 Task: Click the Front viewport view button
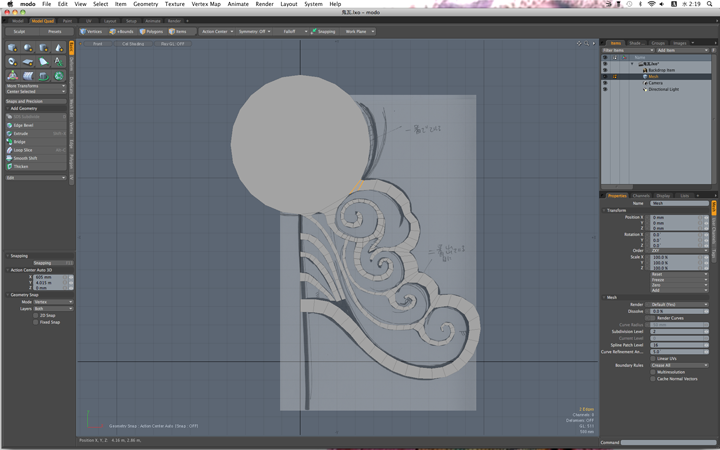point(97,44)
